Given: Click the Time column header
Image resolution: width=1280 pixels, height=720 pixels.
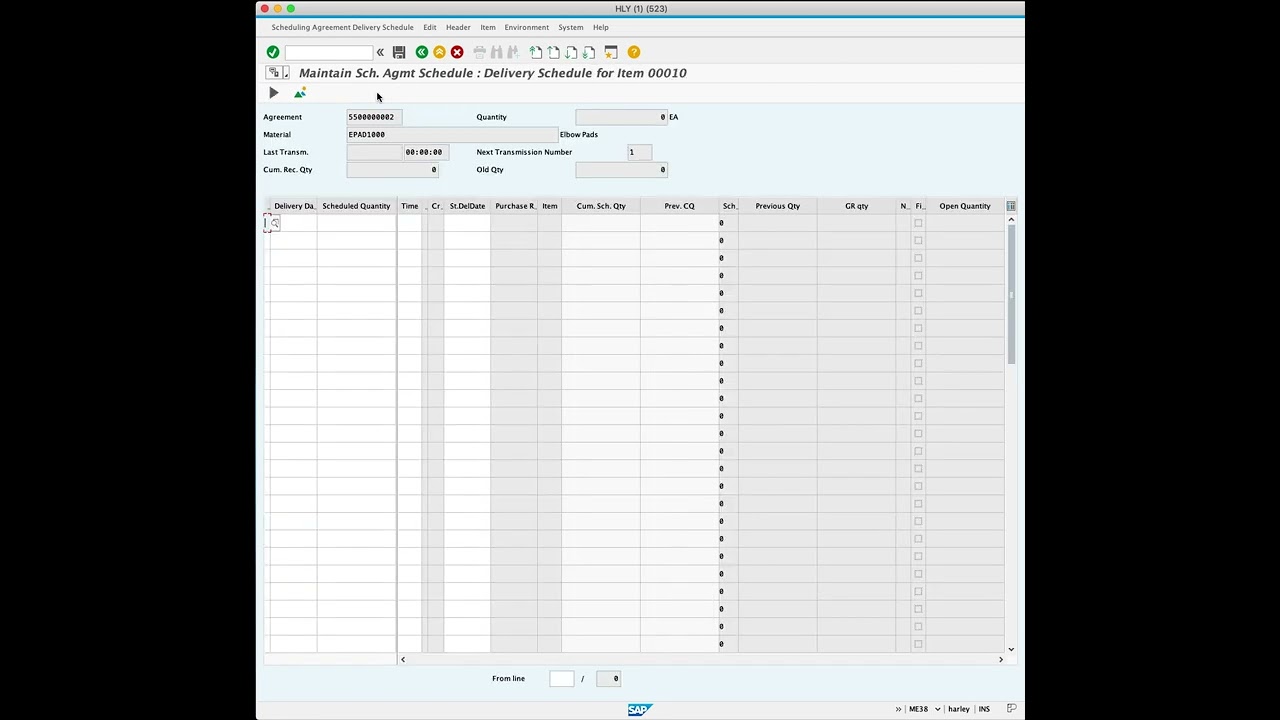Looking at the screenshot, I should pos(409,206).
